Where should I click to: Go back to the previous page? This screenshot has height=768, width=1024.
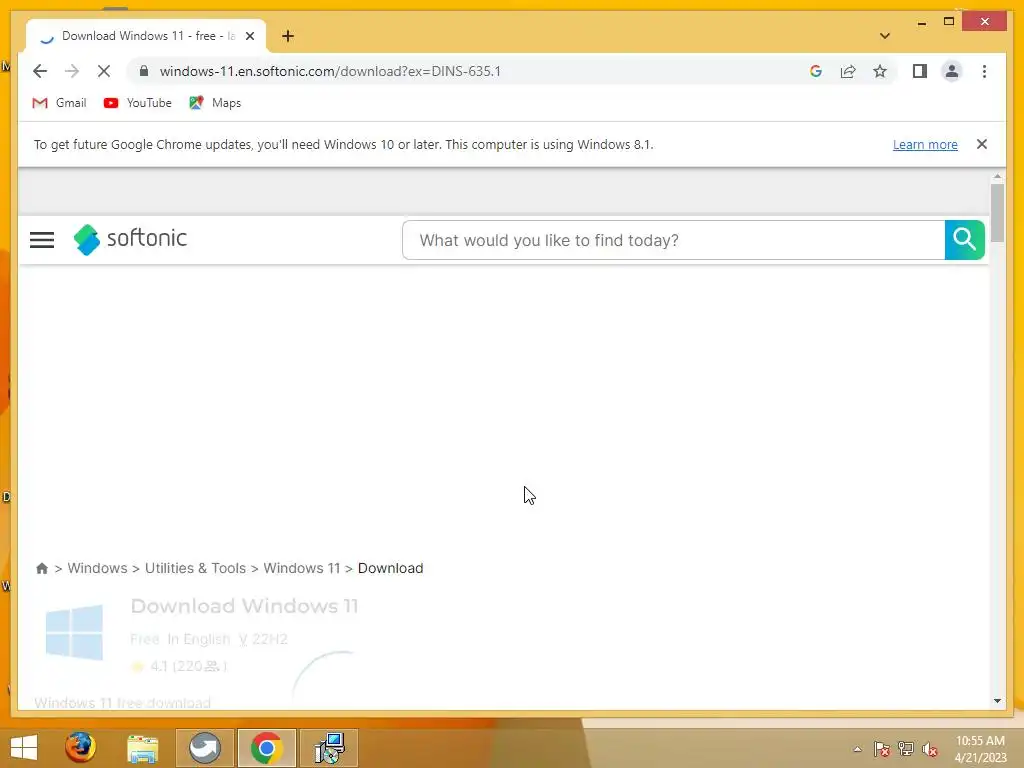40,71
